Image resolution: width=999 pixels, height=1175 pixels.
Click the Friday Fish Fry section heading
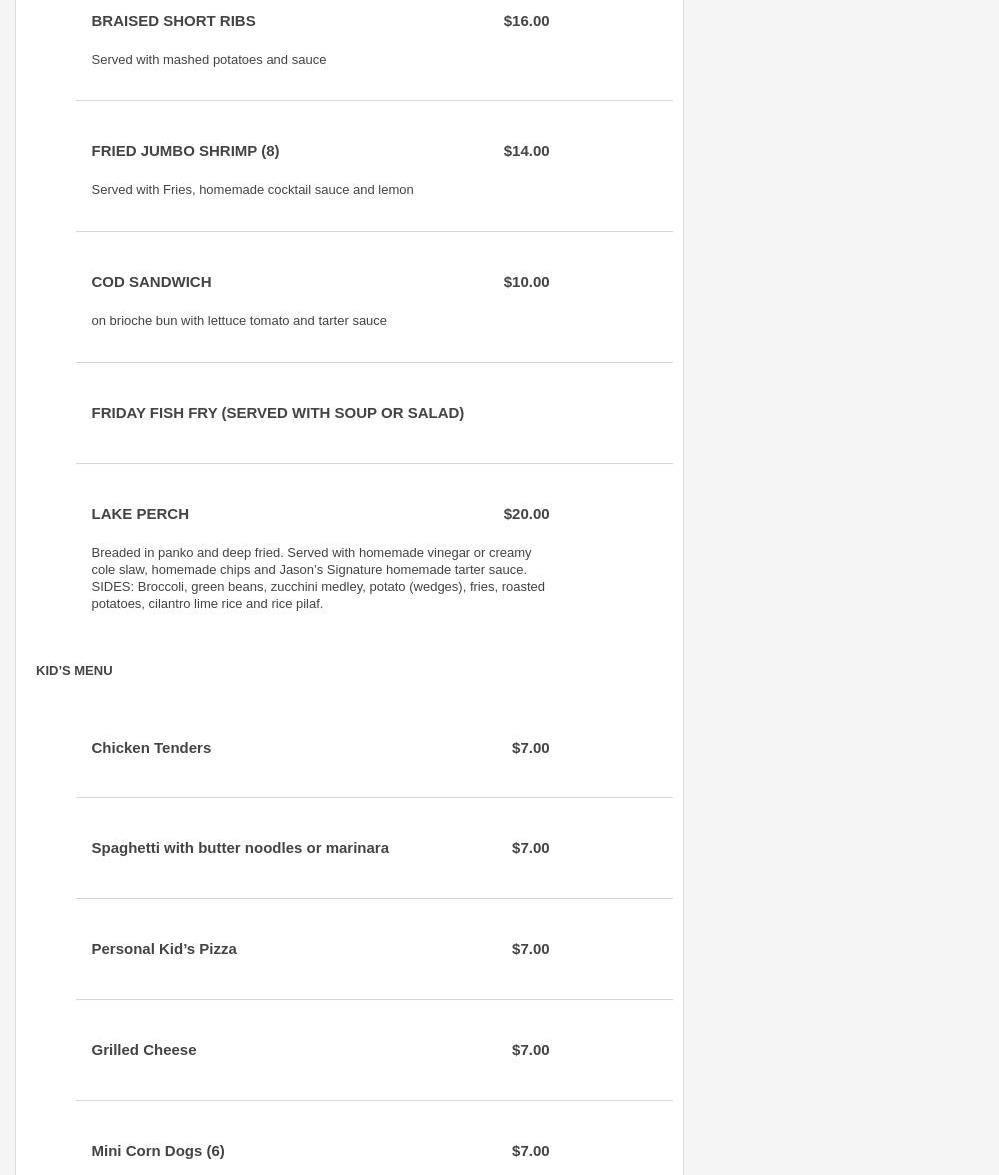277,413
